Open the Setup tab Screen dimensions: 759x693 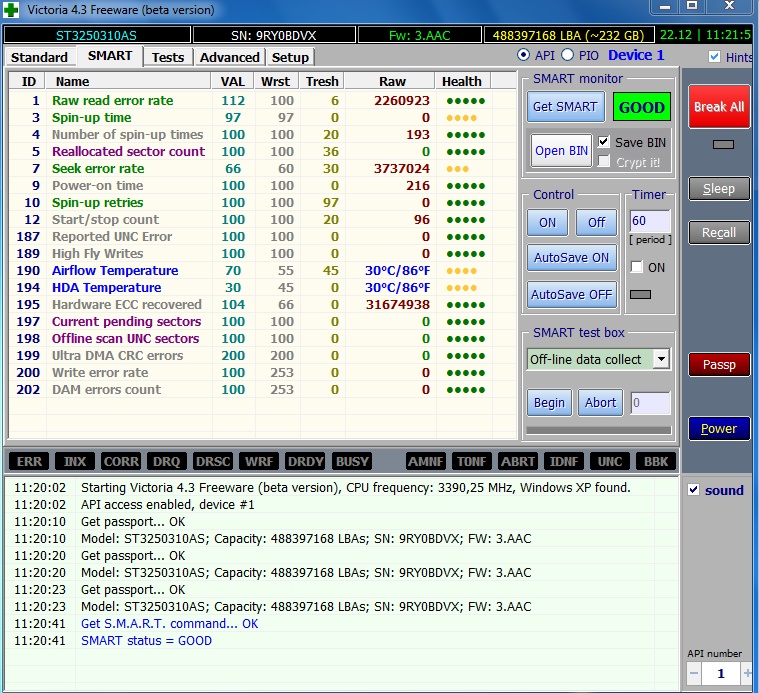(290, 57)
